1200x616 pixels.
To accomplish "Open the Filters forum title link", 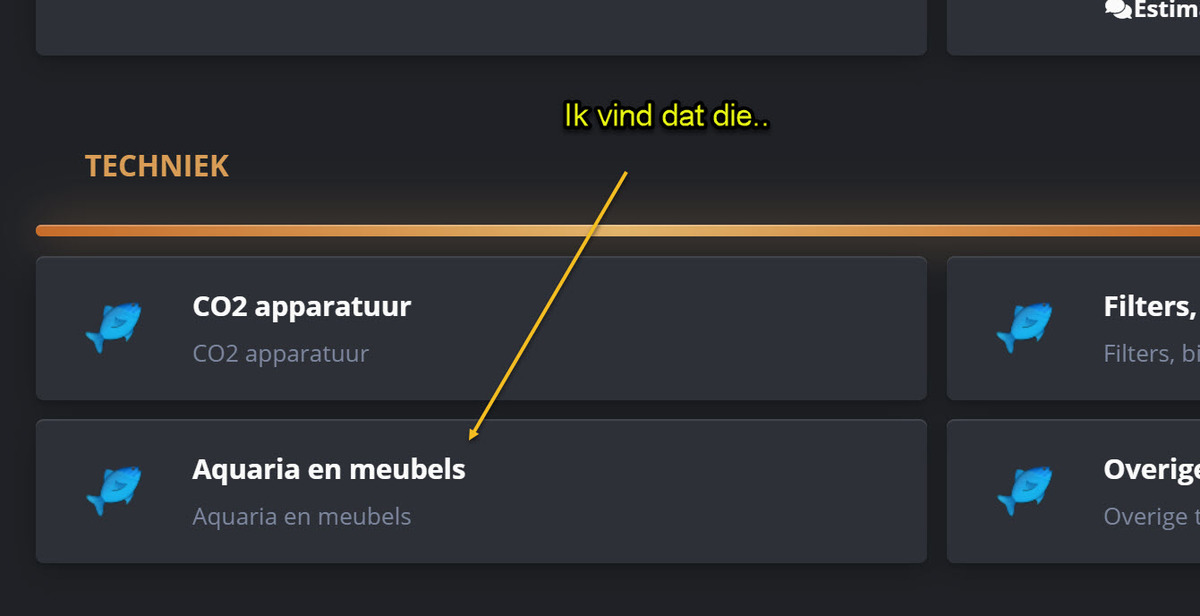I will [1150, 306].
